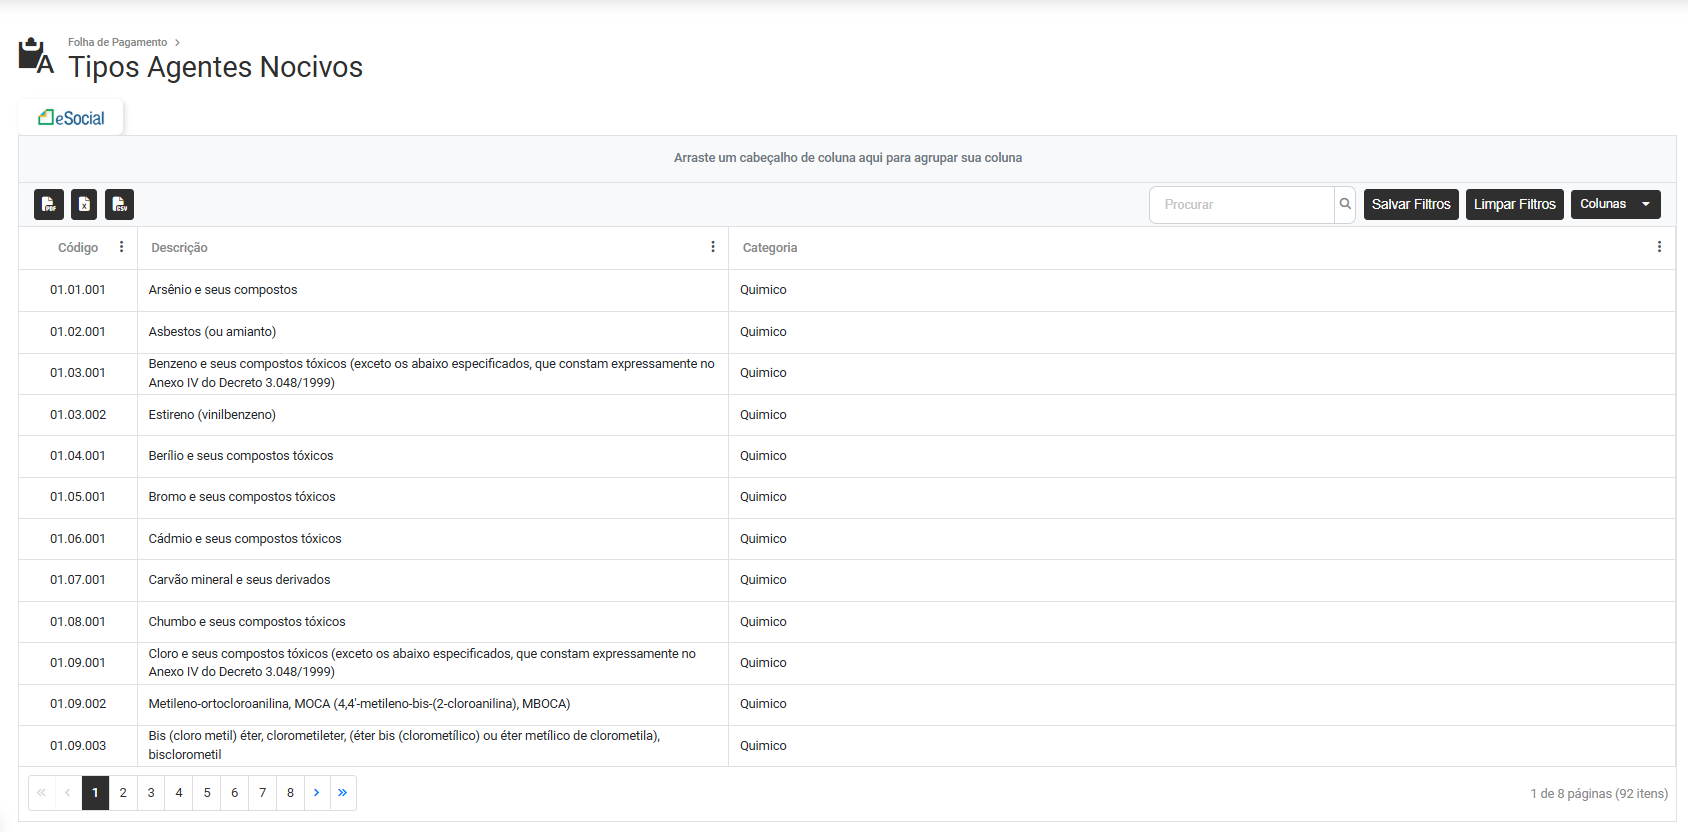Export the table to Excel
The image size is (1688, 832).
pyautogui.click(x=84, y=204)
